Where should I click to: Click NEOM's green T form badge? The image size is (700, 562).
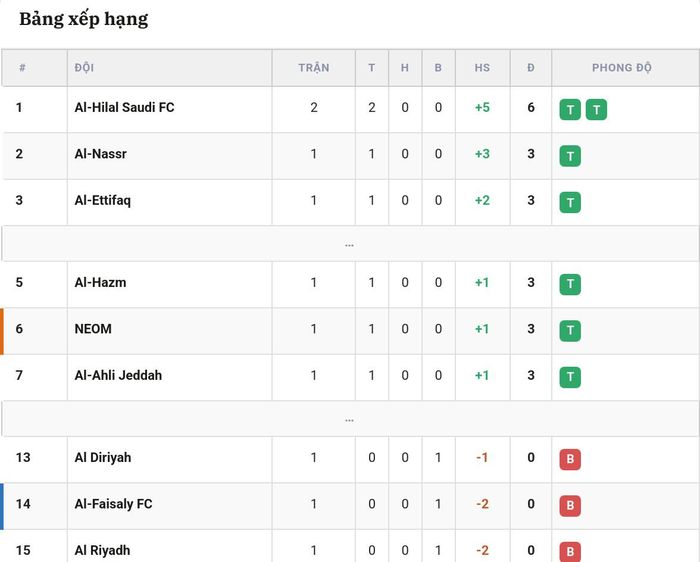[570, 331]
